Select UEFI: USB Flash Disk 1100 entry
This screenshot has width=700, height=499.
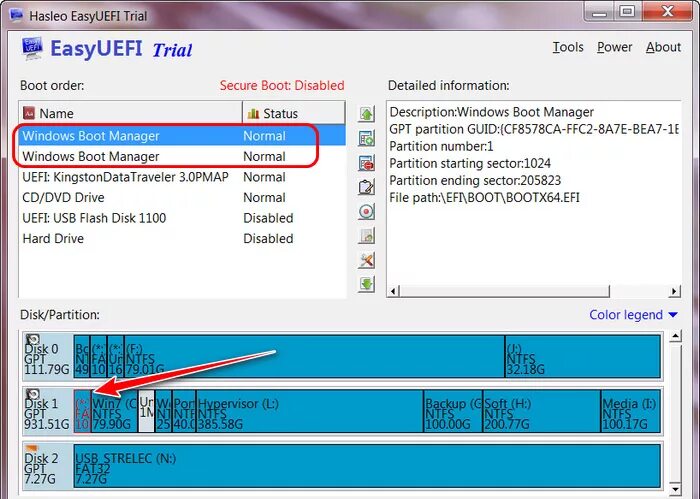pos(182,218)
